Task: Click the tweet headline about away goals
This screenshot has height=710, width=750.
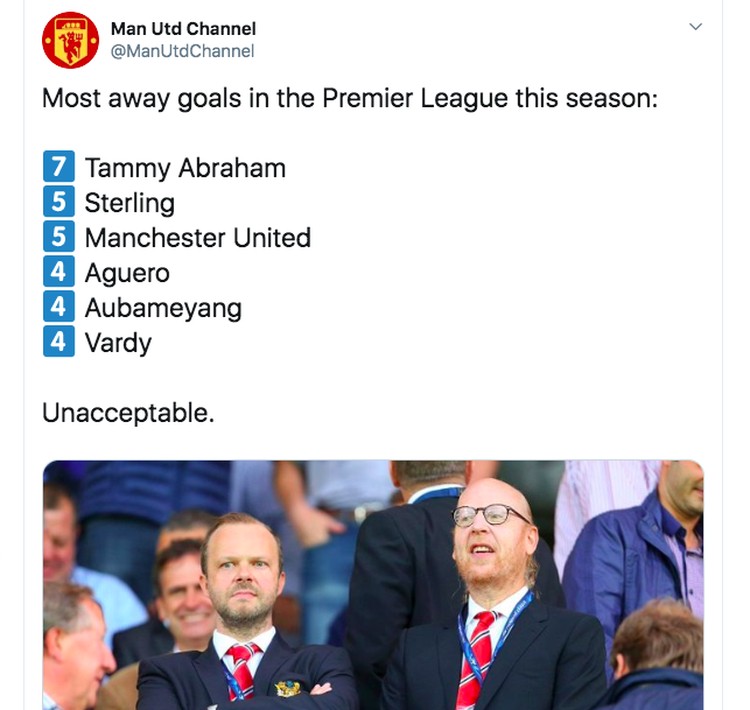Action: 350,99
